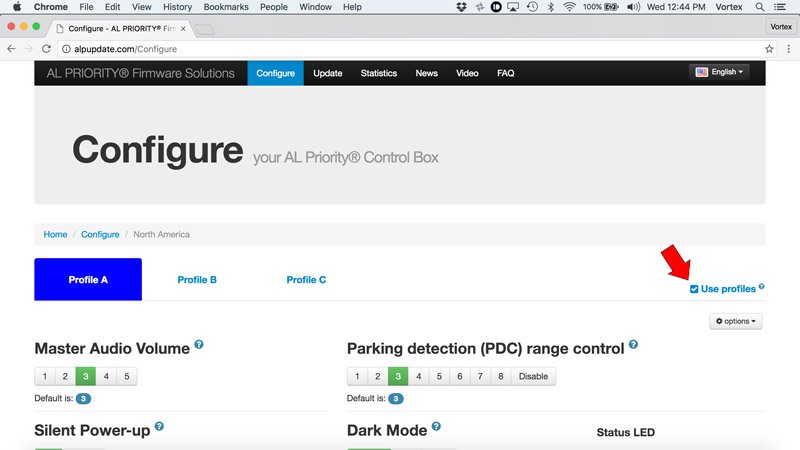Click the volume icon in menu bar

tap(633, 7)
